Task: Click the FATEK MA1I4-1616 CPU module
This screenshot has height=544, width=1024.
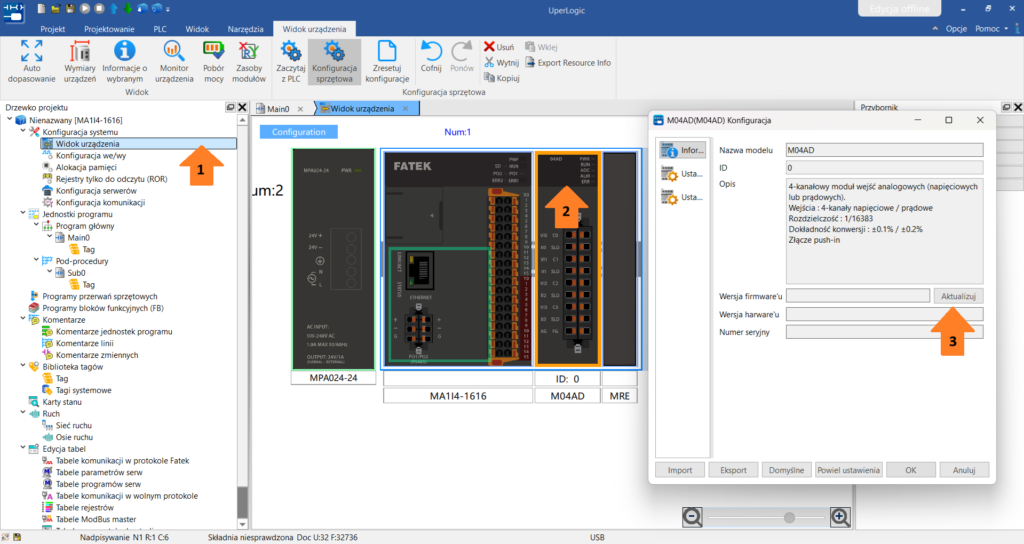Action: 458,259
